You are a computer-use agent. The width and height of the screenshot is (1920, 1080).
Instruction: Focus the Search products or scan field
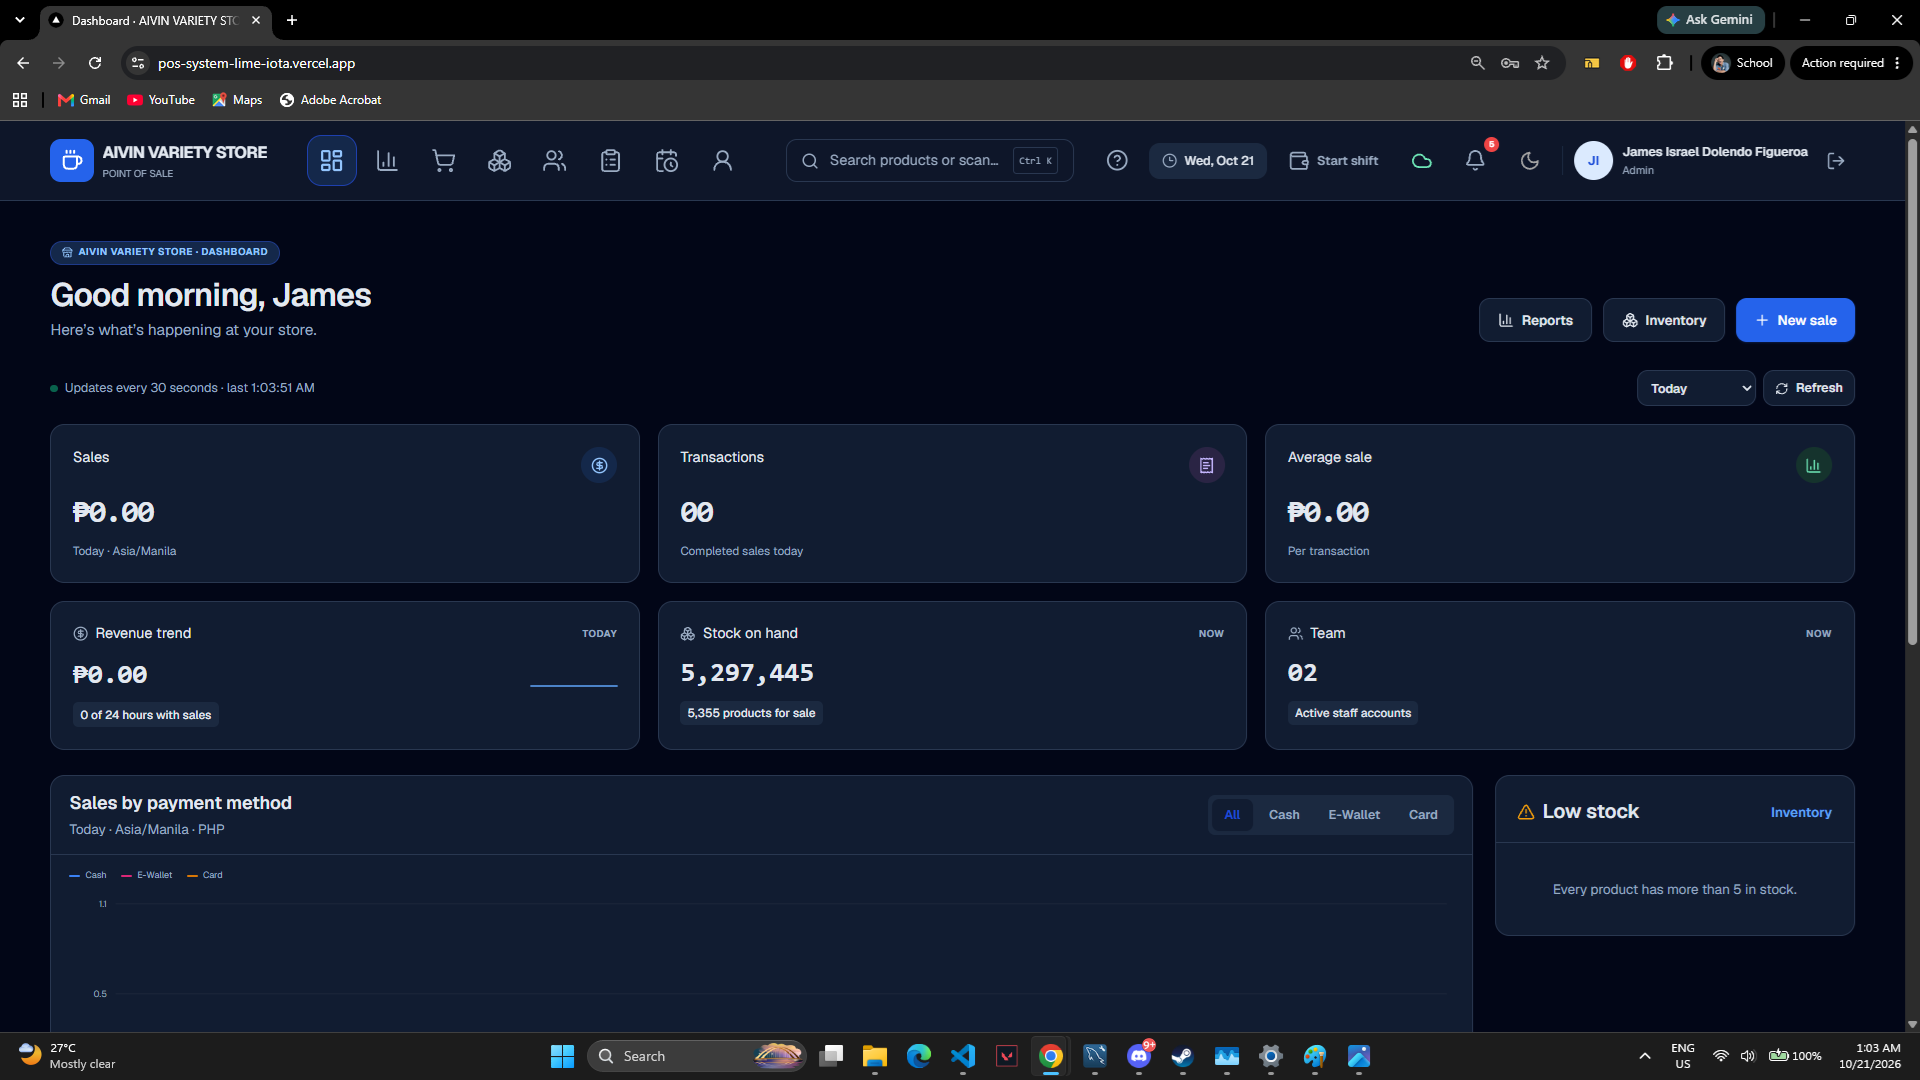tap(930, 160)
